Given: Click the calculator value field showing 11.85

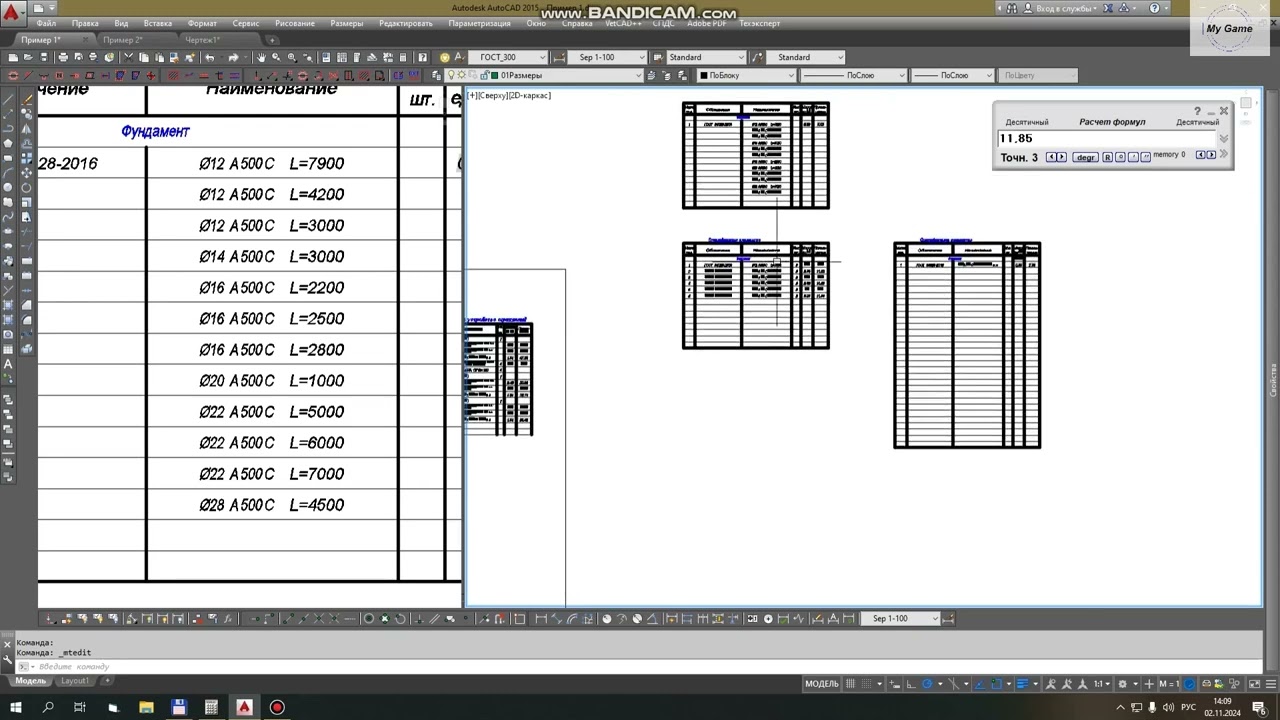Looking at the screenshot, I should (1107, 139).
